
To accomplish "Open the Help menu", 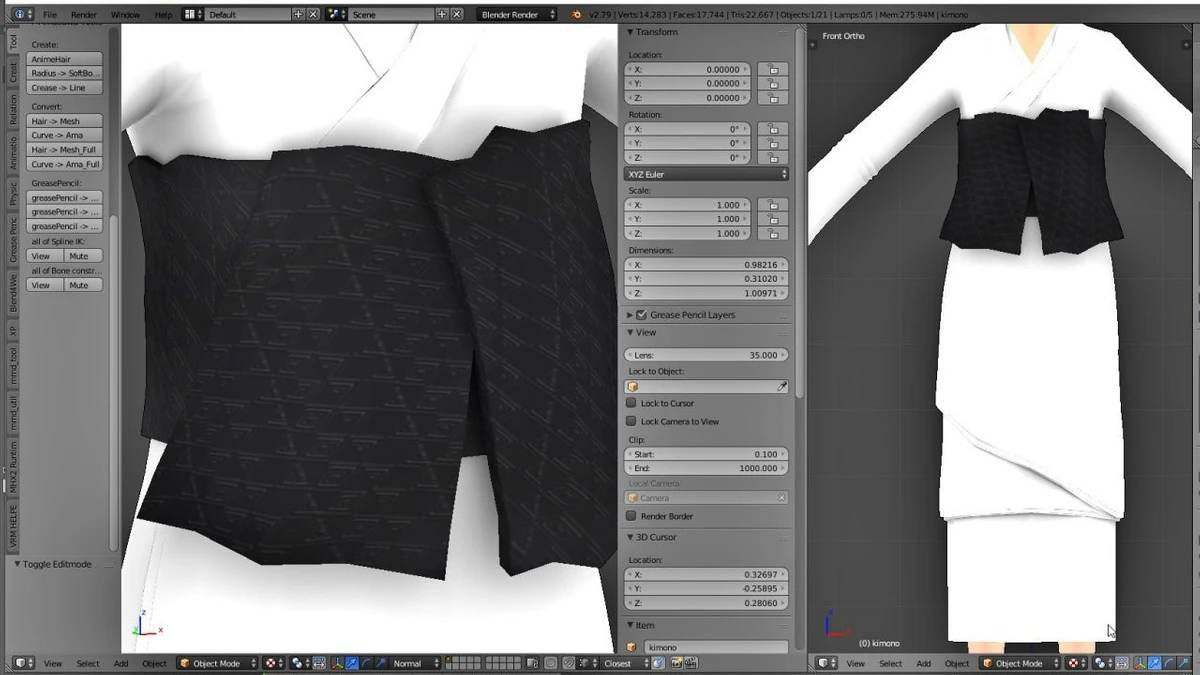I will click(x=163, y=15).
